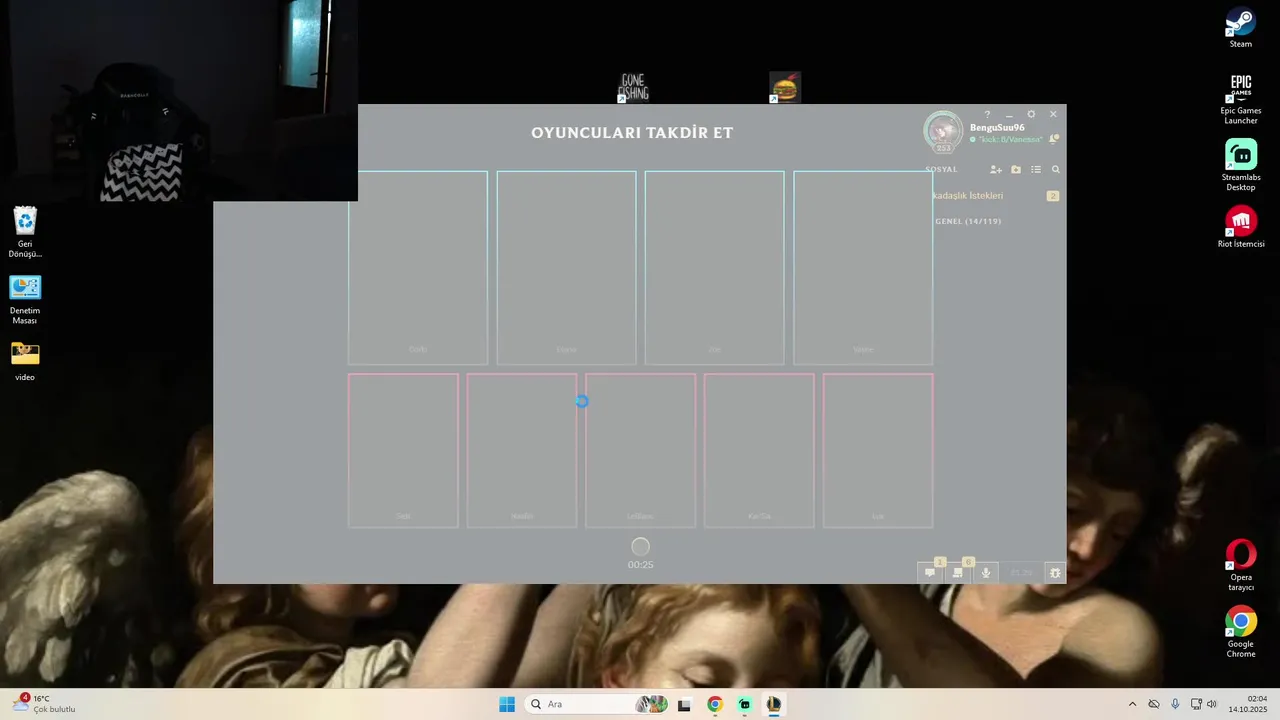This screenshot has height=720, width=1280.
Task: Select the Nautilus enemy card
Action: [522, 450]
